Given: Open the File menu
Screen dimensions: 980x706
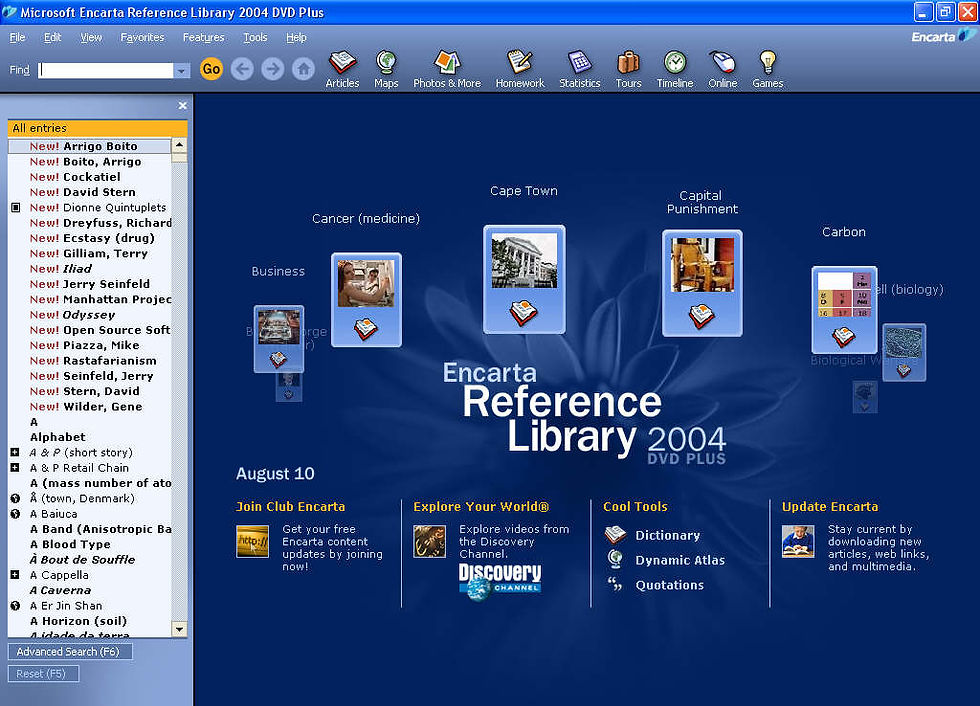Looking at the screenshot, I should pyautogui.click(x=18, y=37).
